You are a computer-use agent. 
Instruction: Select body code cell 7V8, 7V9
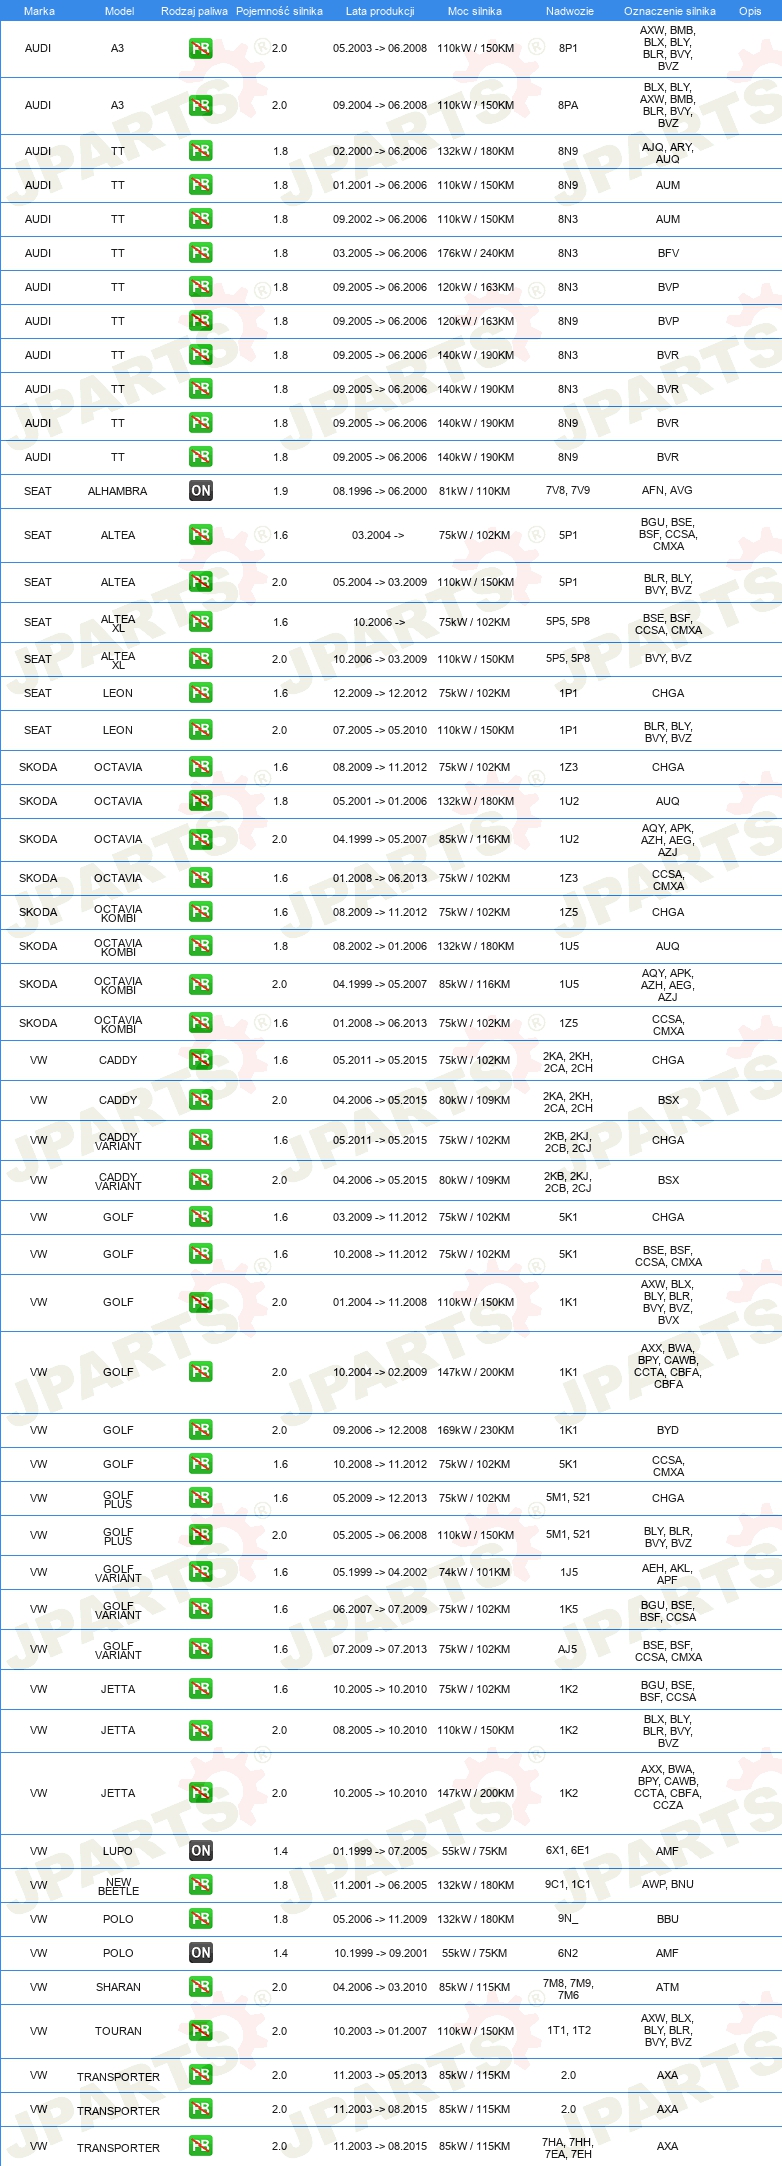(x=568, y=490)
